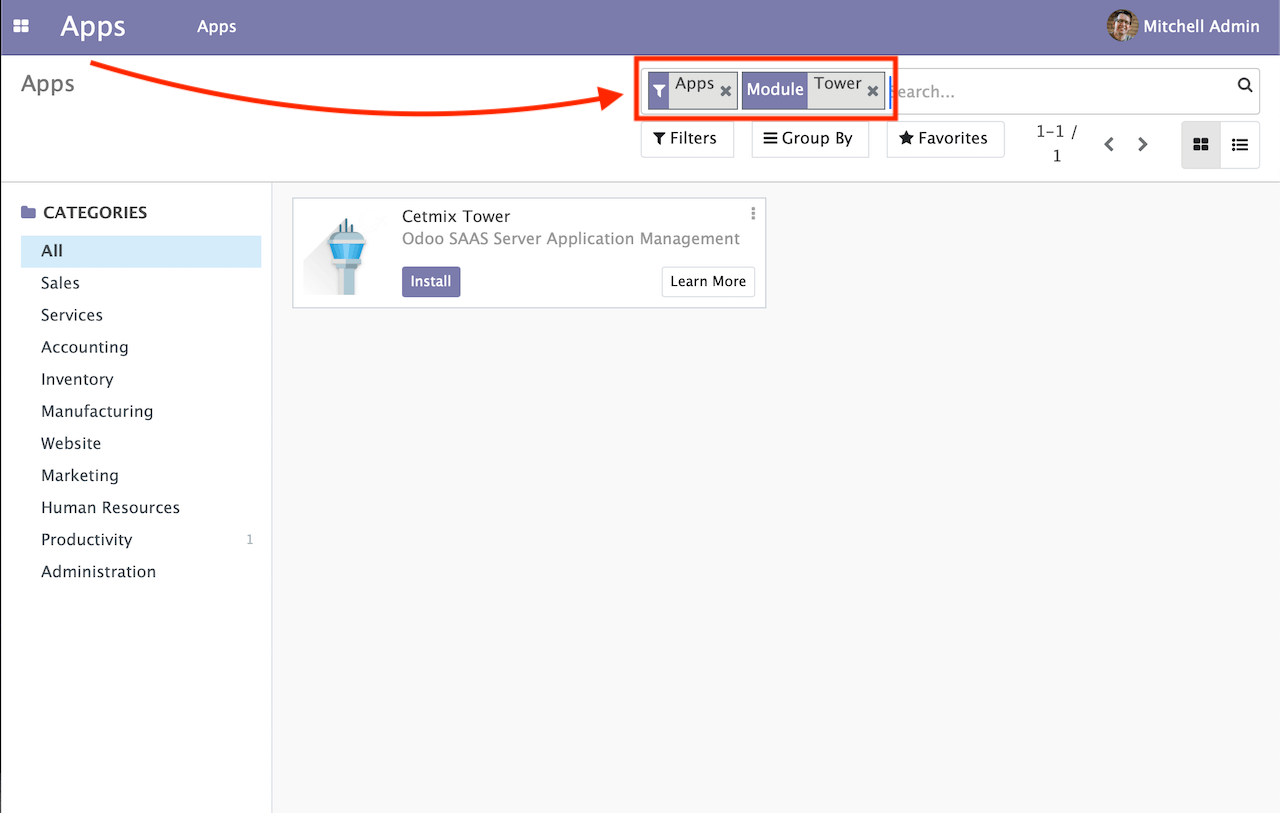The height and width of the screenshot is (813, 1280).
Task: Remove the Module Tower search facet
Action: [873, 91]
